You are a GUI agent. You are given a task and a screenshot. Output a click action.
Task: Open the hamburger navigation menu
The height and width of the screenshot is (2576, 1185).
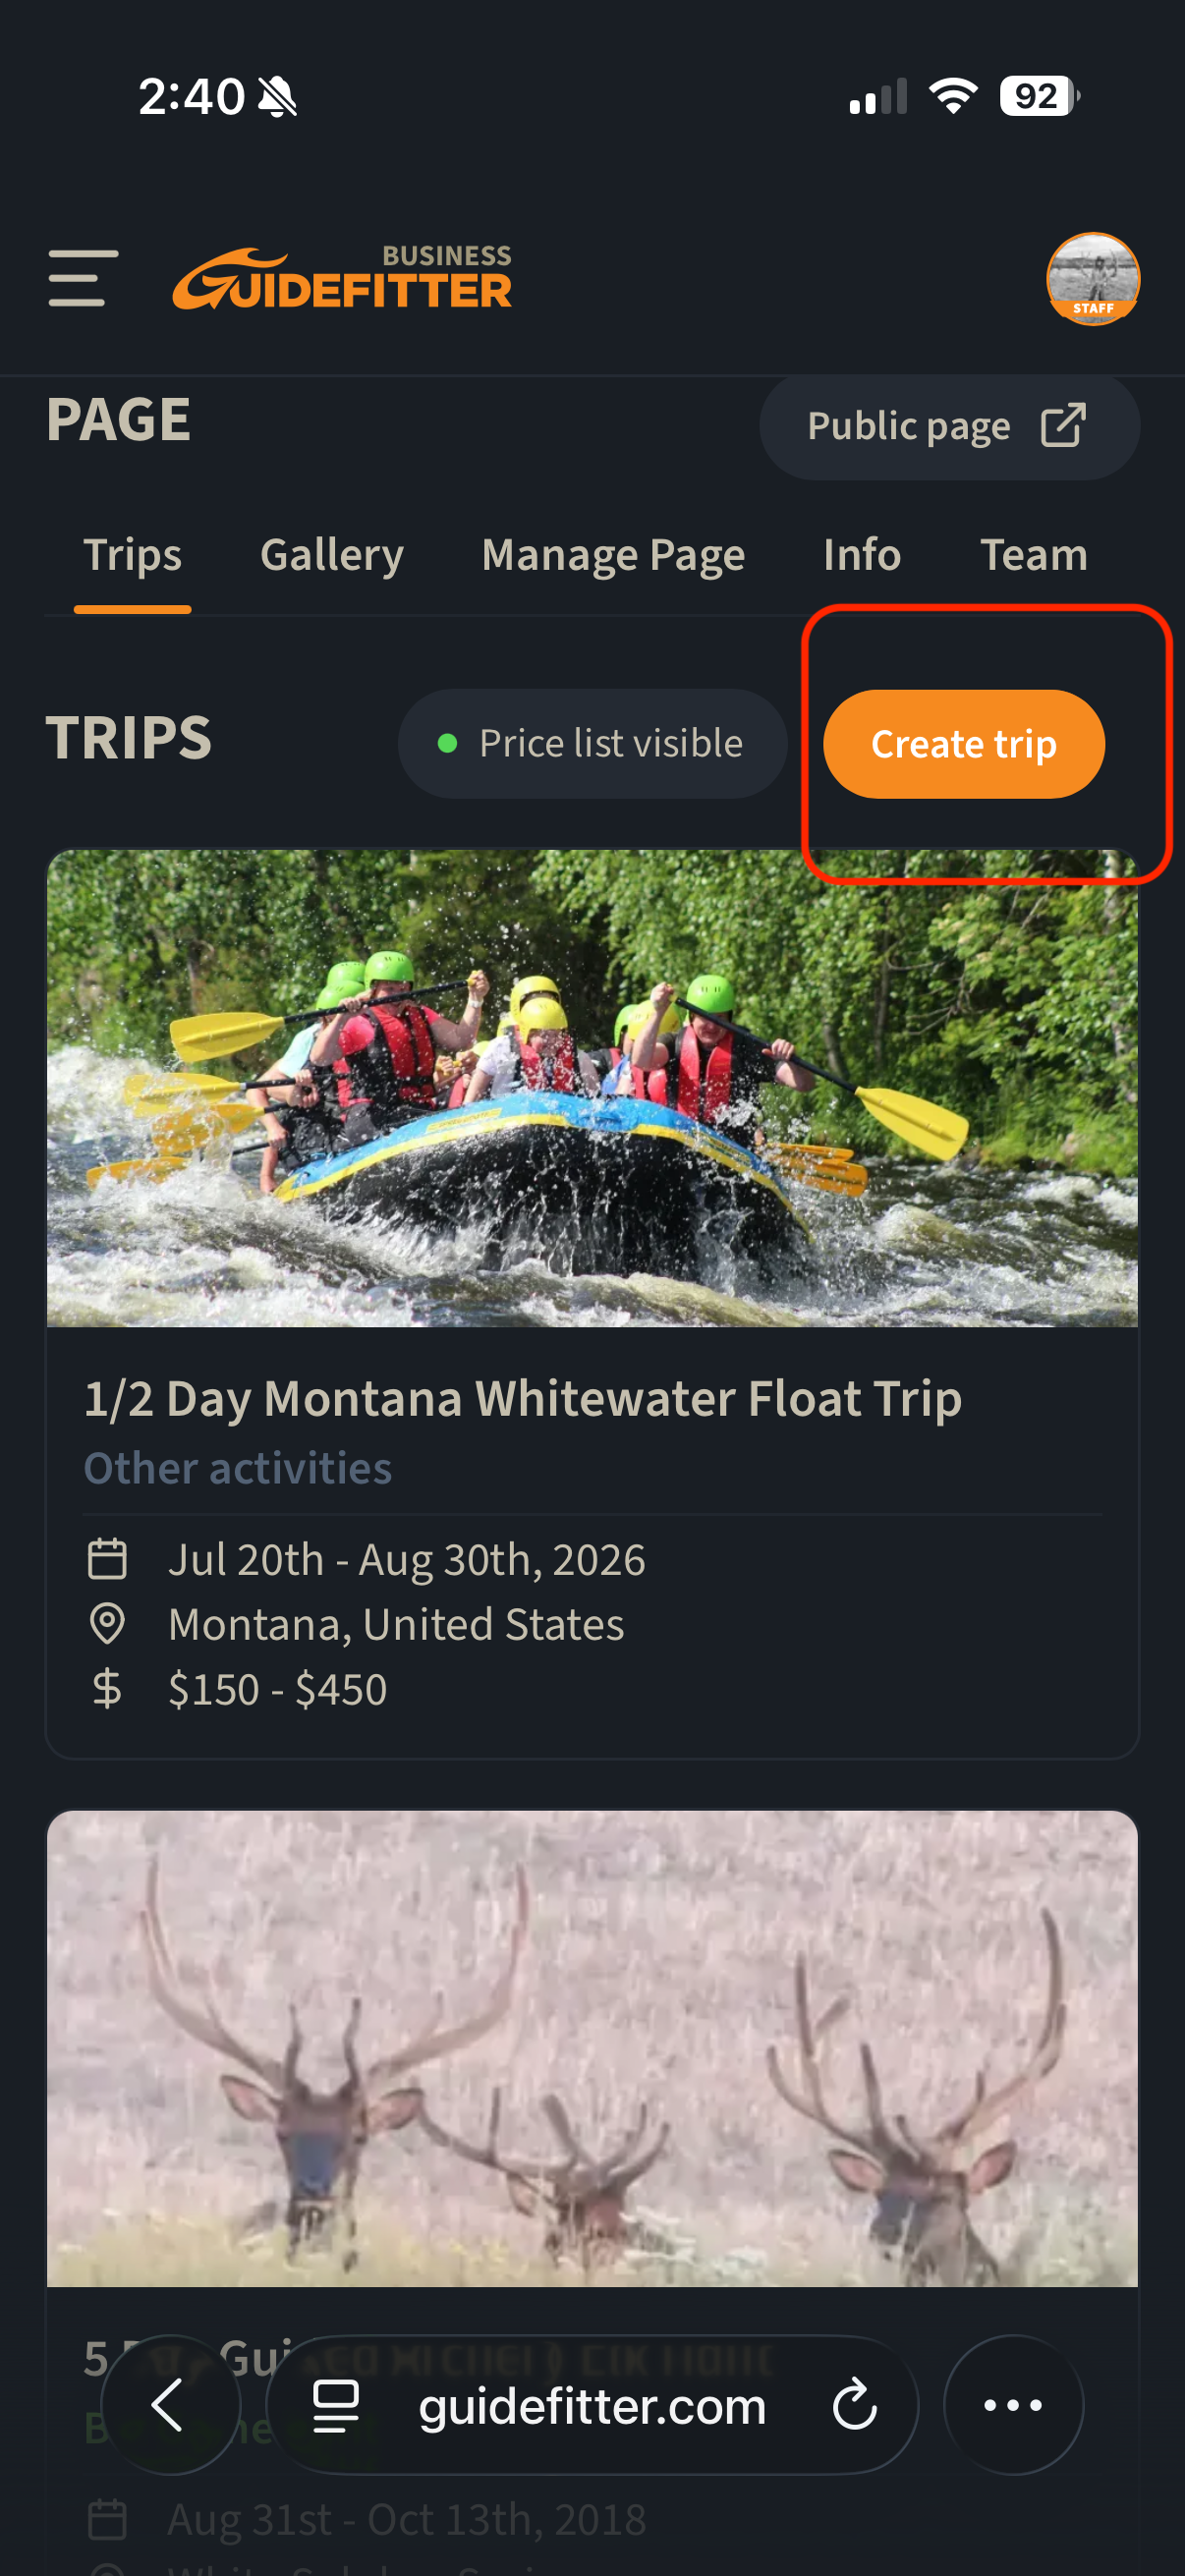coord(83,278)
